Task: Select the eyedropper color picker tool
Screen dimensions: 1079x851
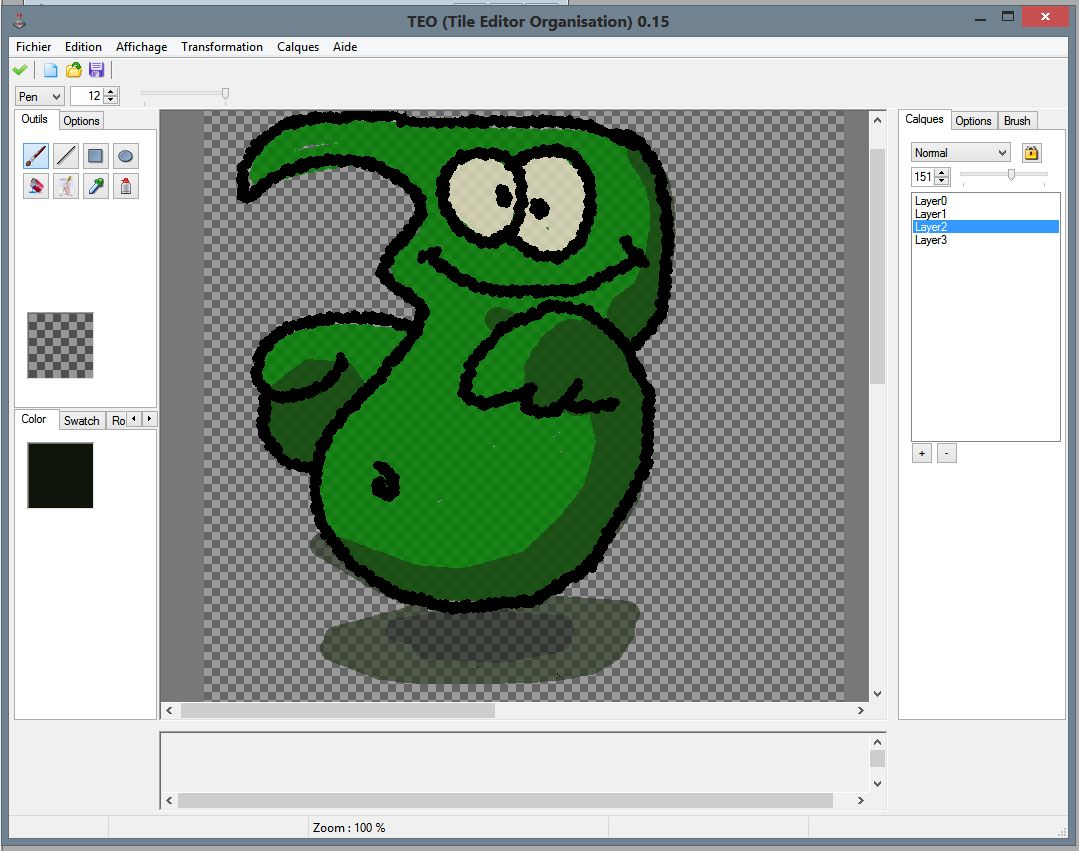Action: tap(96, 186)
